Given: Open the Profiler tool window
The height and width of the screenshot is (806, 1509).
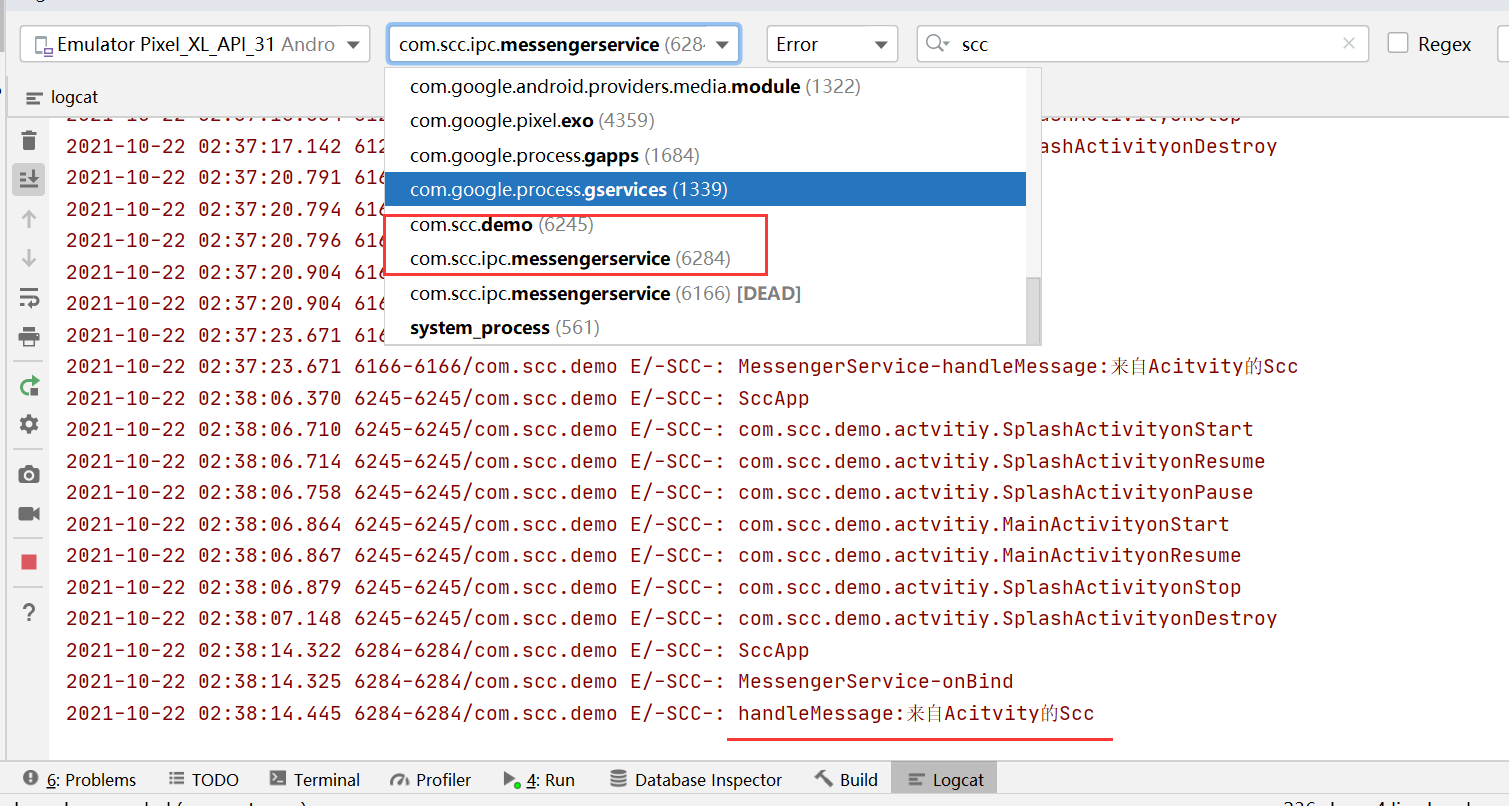Looking at the screenshot, I should pos(430,780).
